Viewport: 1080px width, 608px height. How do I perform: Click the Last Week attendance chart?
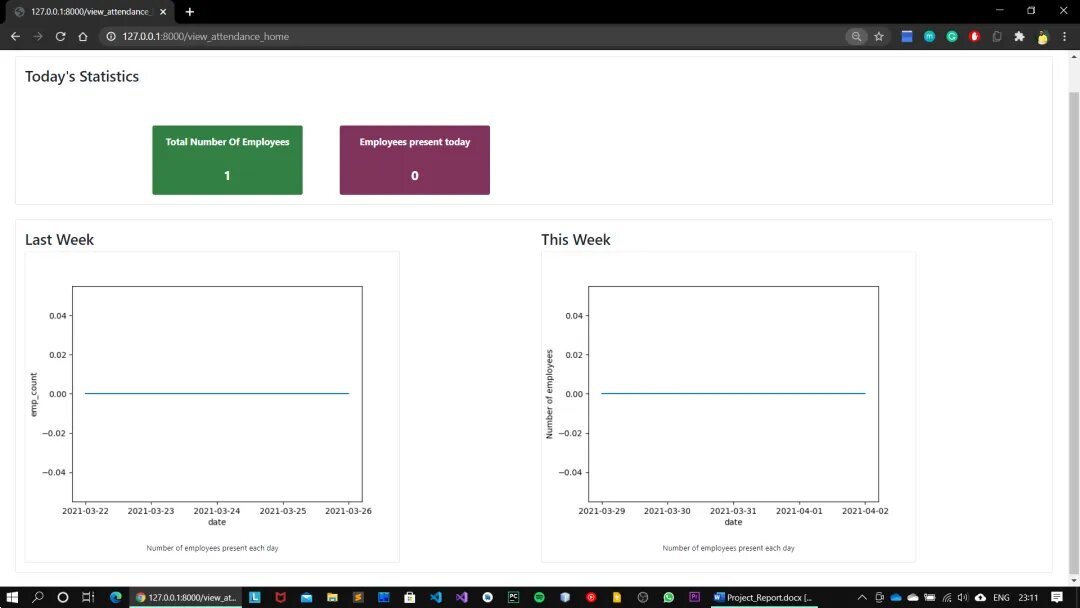tap(212, 407)
